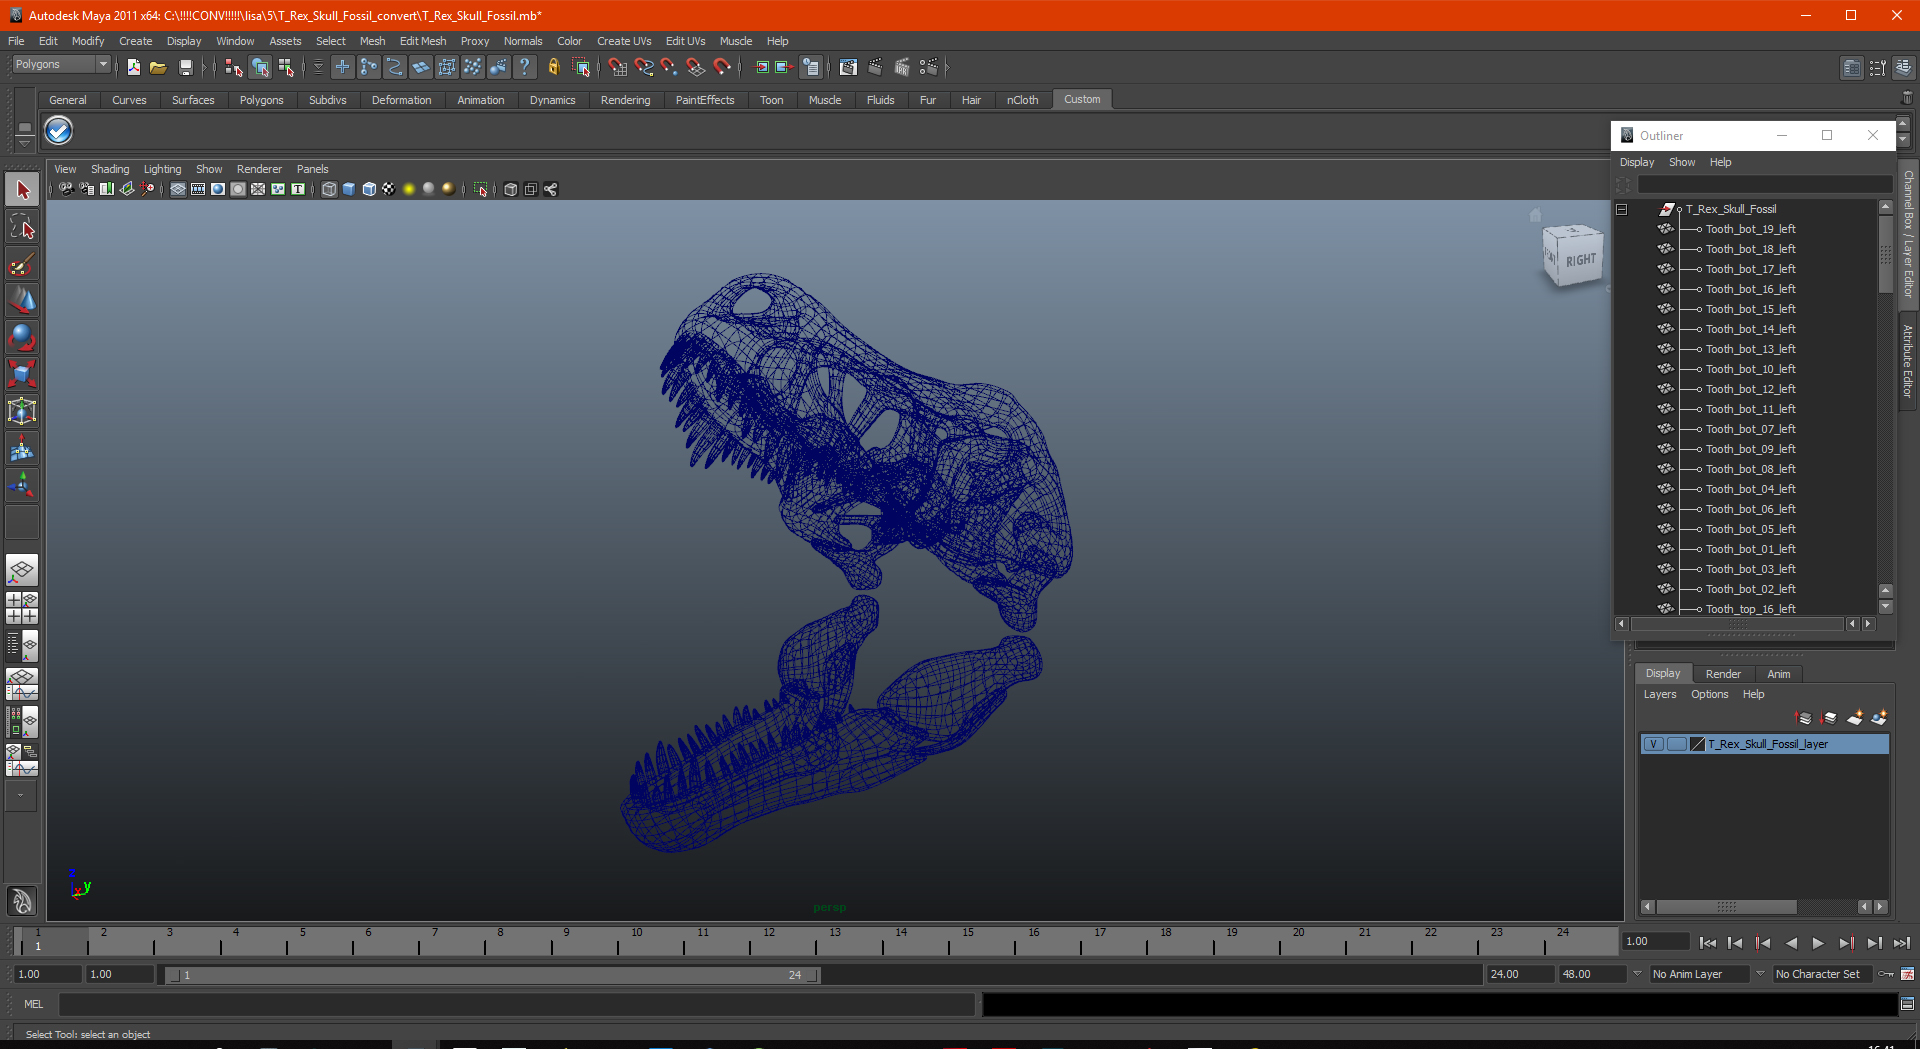
Task: Click the Open Scene folder icon
Action: click(x=158, y=67)
